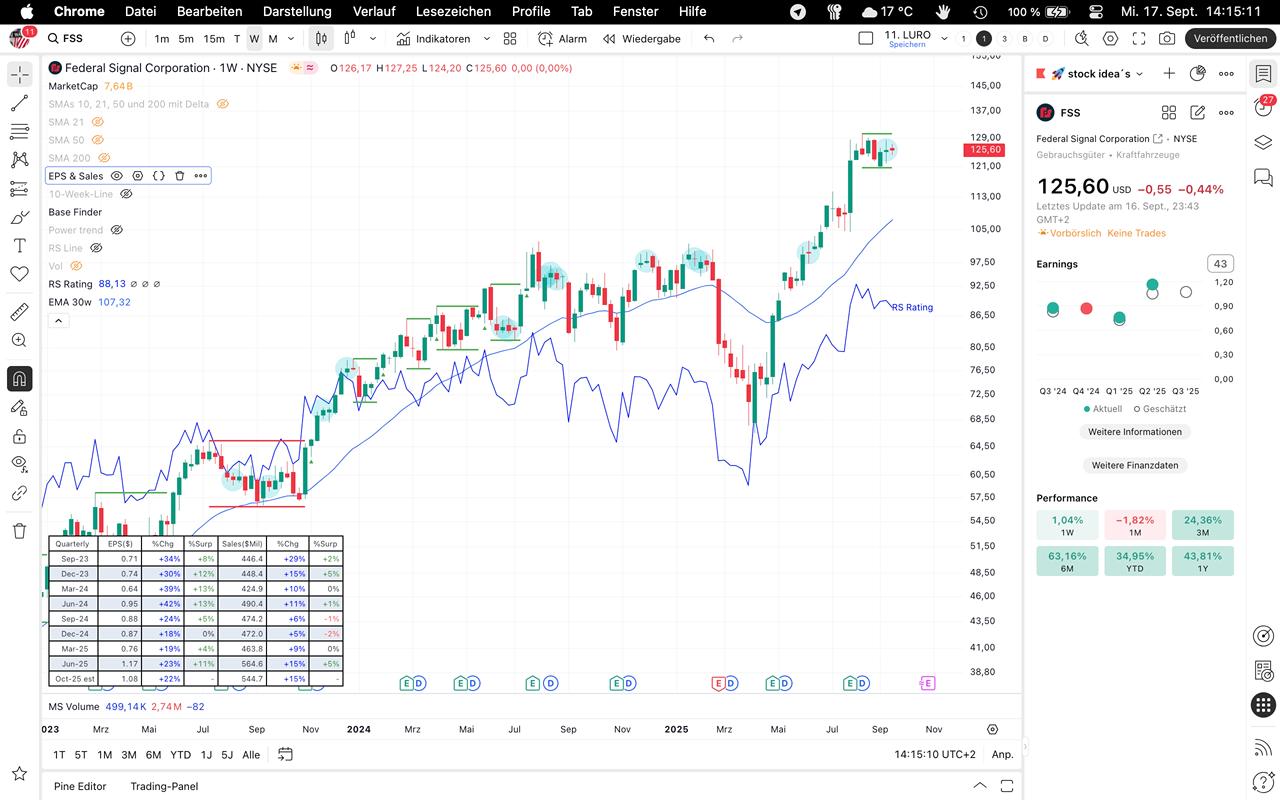Hide the EPS & Sales indicator
The height and width of the screenshot is (800, 1280).
tap(117, 176)
